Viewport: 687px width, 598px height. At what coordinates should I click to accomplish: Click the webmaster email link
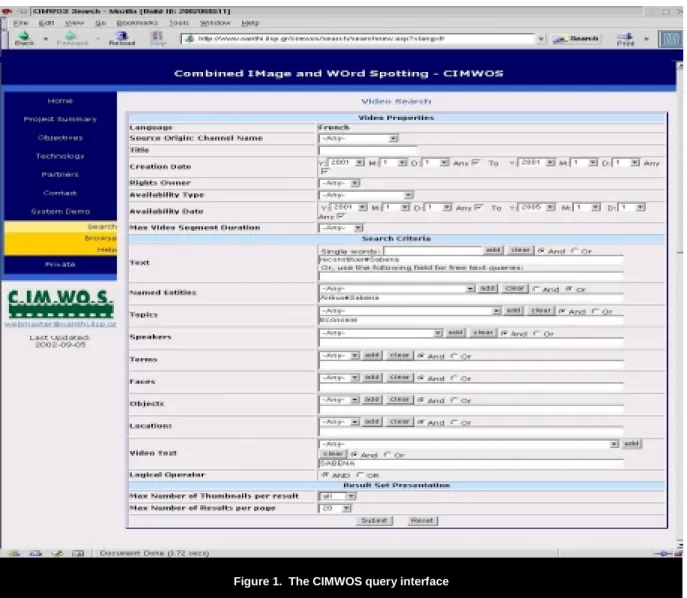(x=60, y=324)
